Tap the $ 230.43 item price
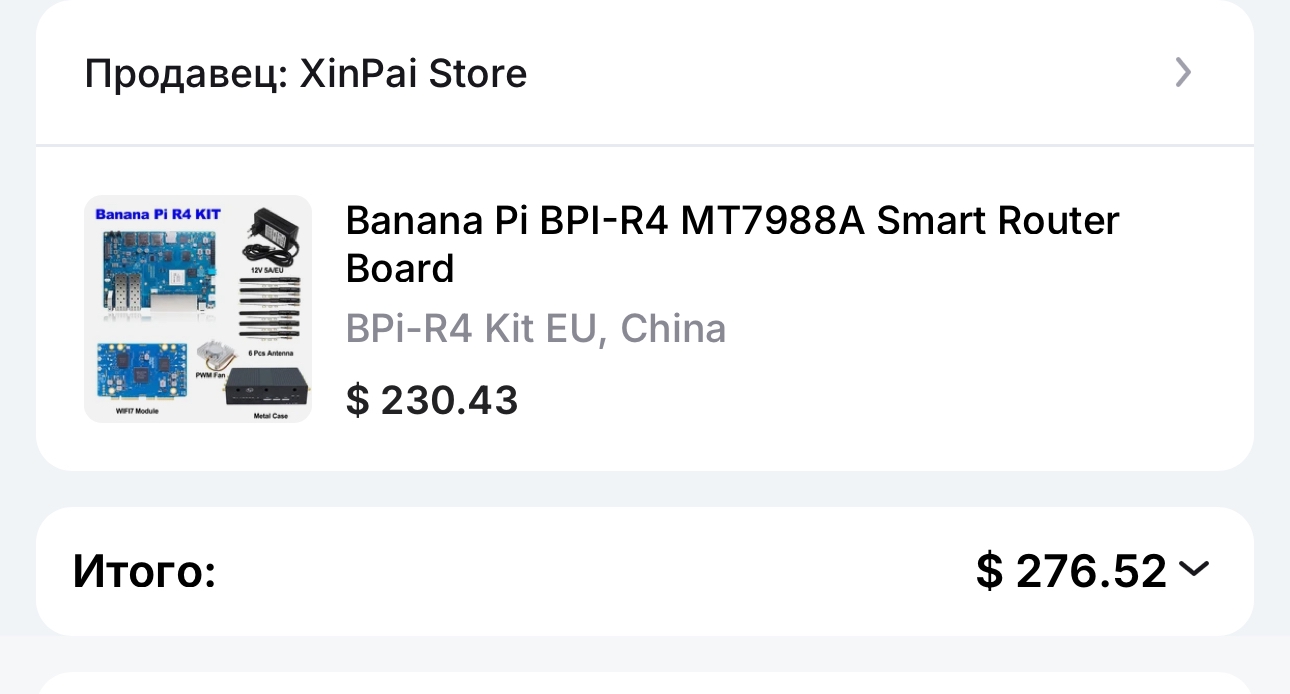This screenshot has width=1290, height=694. click(432, 401)
